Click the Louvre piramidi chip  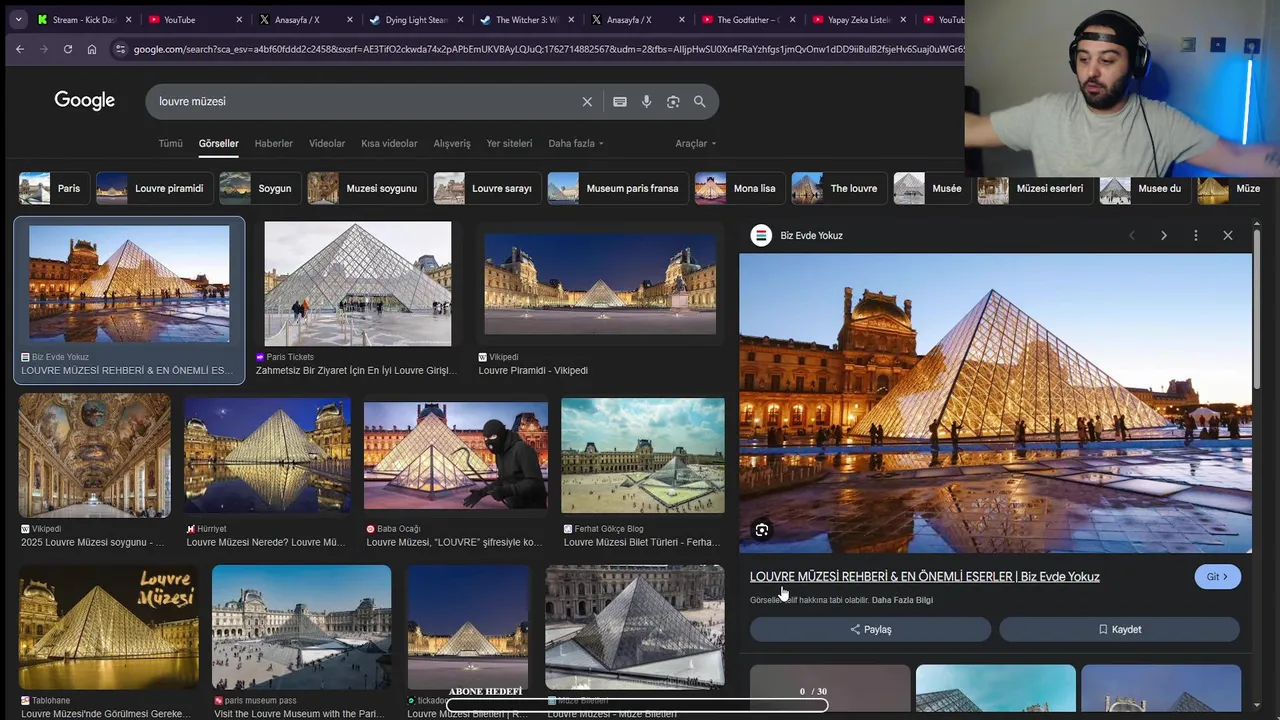tap(153, 188)
